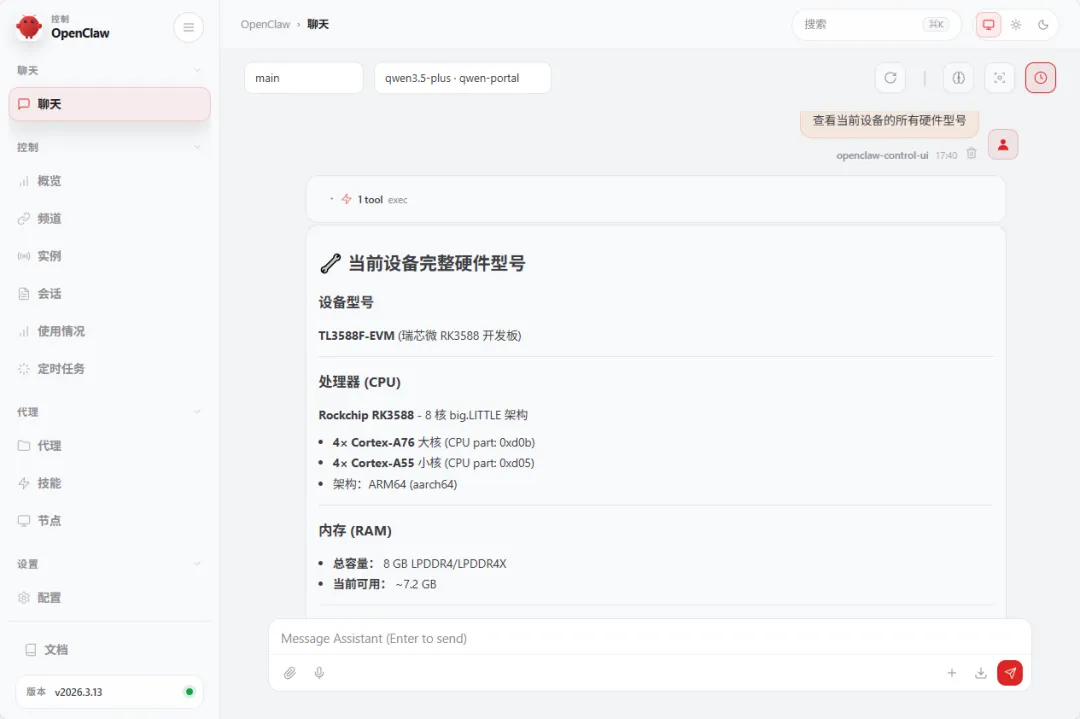Refresh the chat with reload icon
This screenshot has height=719, width=1080.
click(x=890, y=78)
